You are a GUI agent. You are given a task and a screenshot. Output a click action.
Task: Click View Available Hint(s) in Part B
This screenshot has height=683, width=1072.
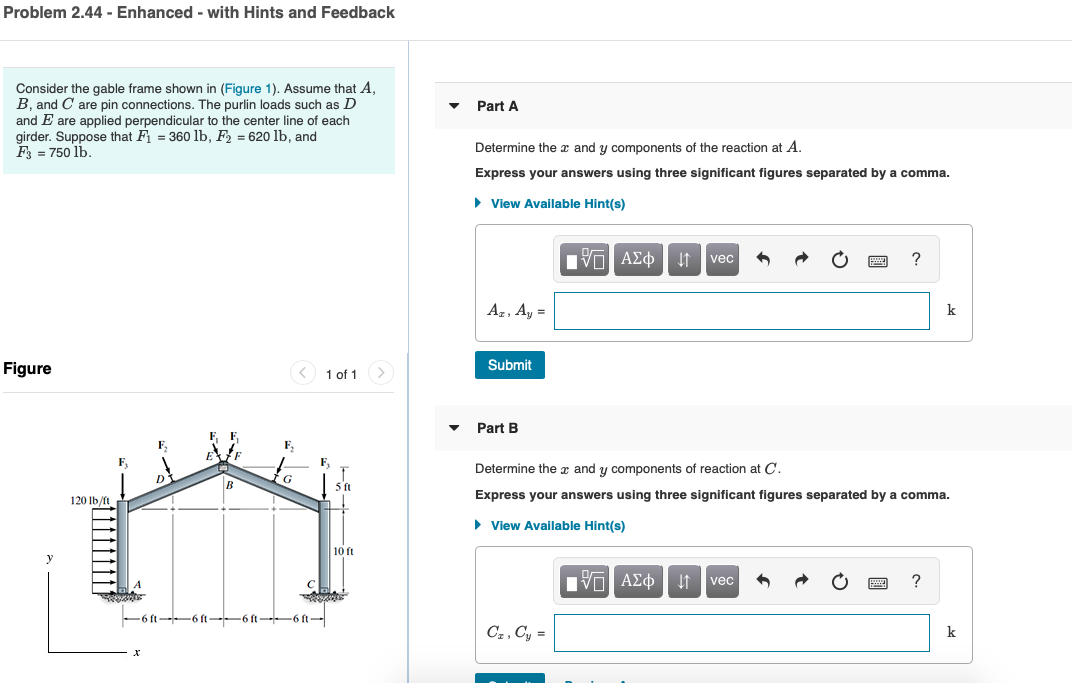pos(550,525)
